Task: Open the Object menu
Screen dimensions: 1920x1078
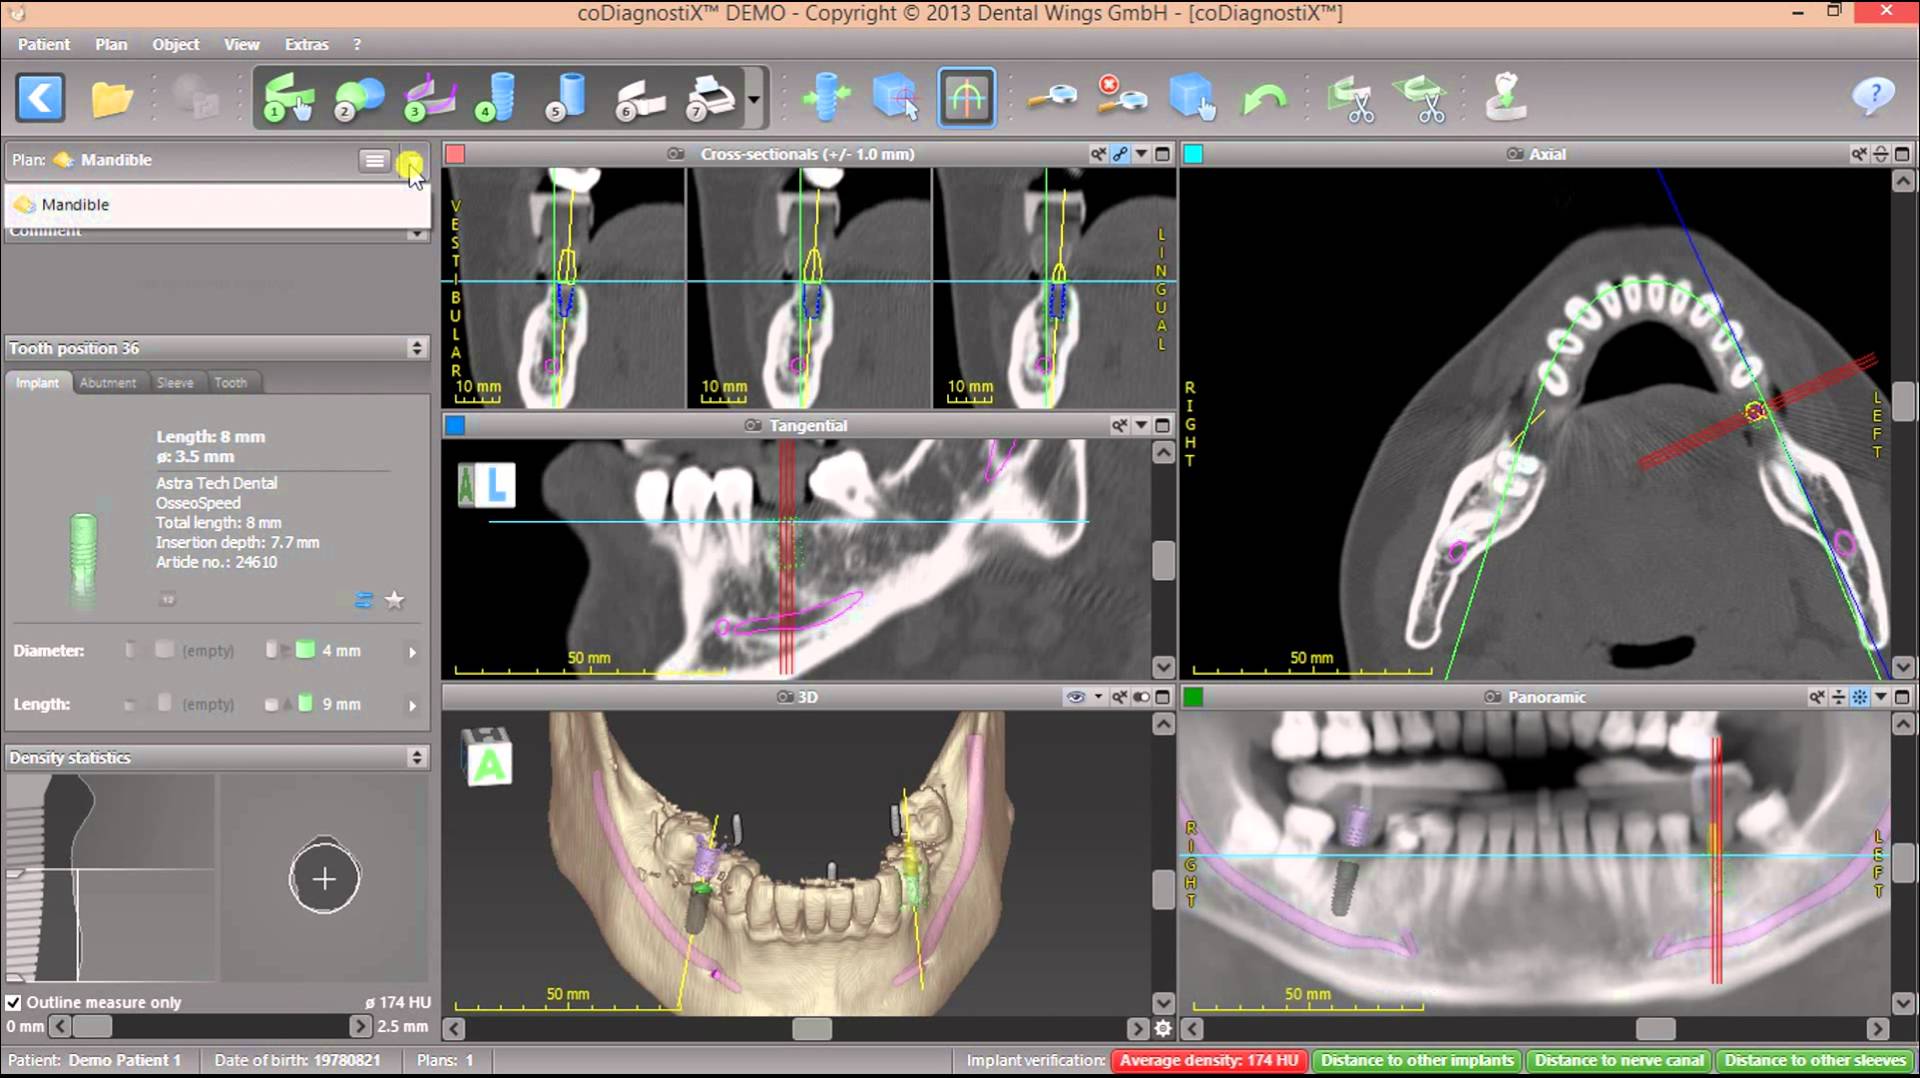Action: pyautogui.click(x=175, y=44)
